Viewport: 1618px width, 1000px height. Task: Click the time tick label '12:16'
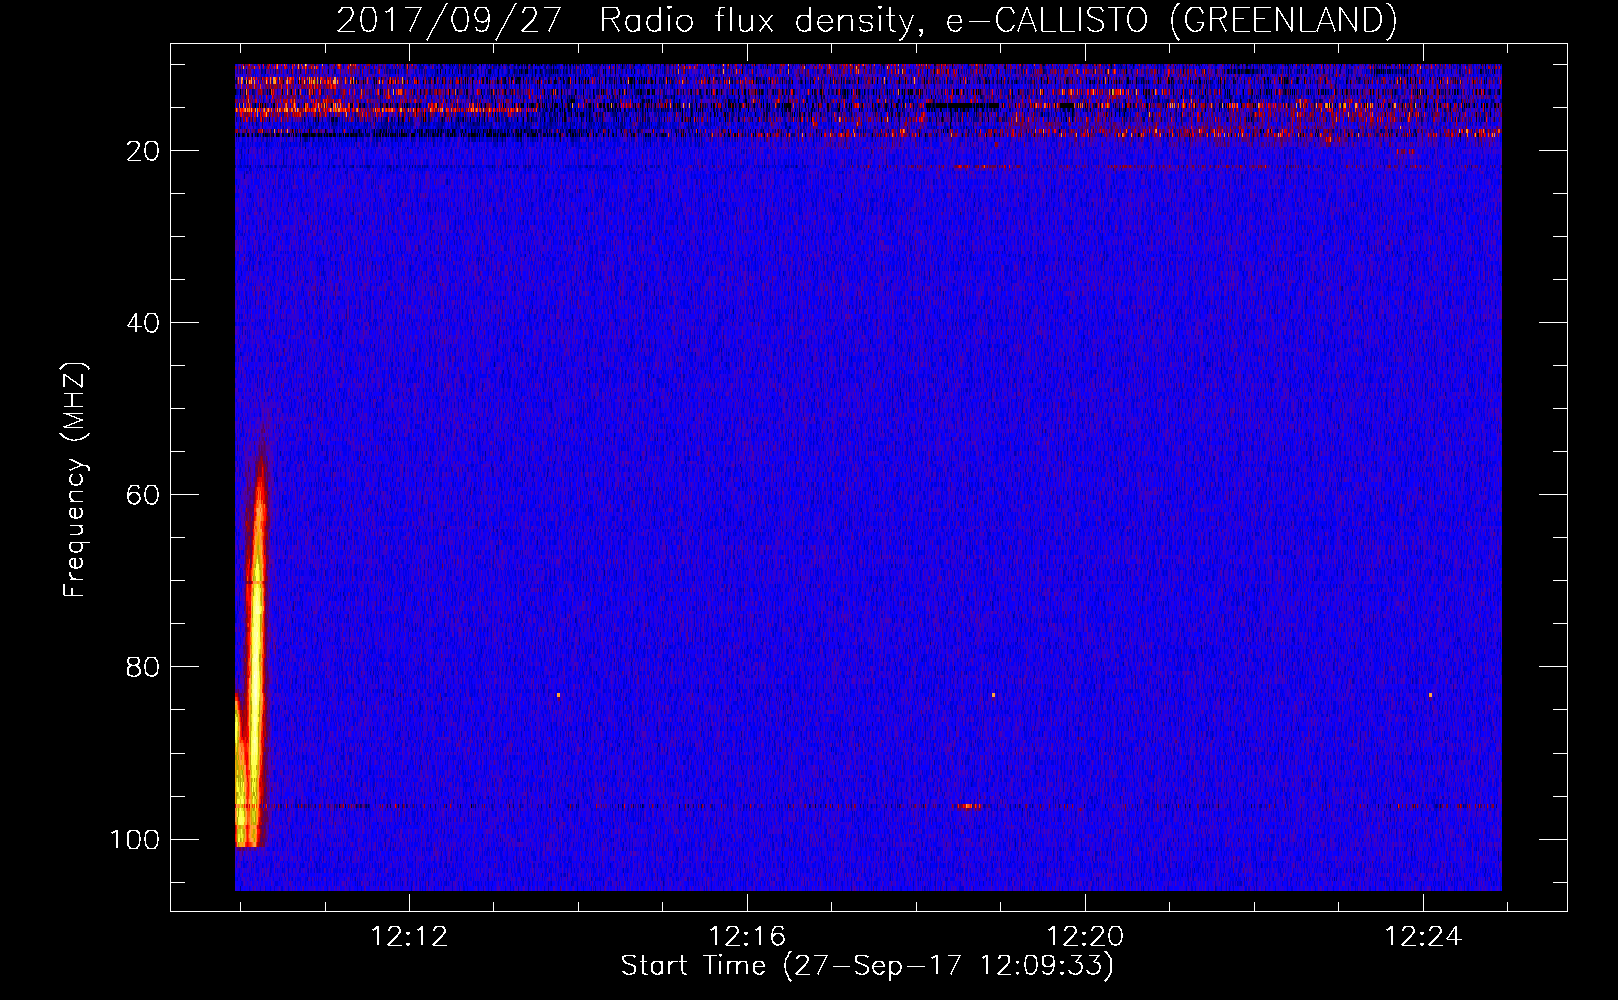pos(747,937)
